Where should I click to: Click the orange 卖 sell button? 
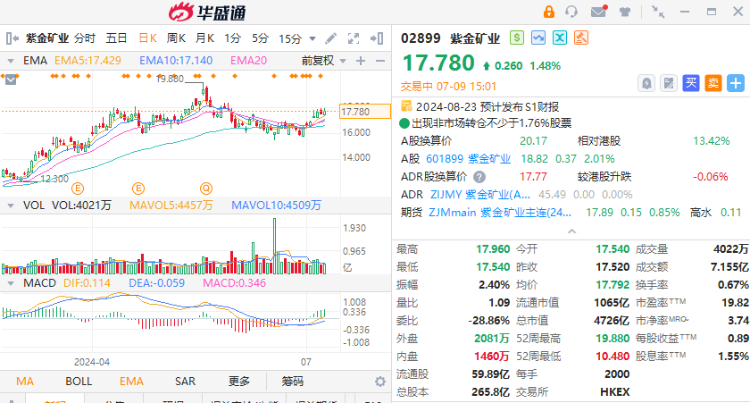713,83
